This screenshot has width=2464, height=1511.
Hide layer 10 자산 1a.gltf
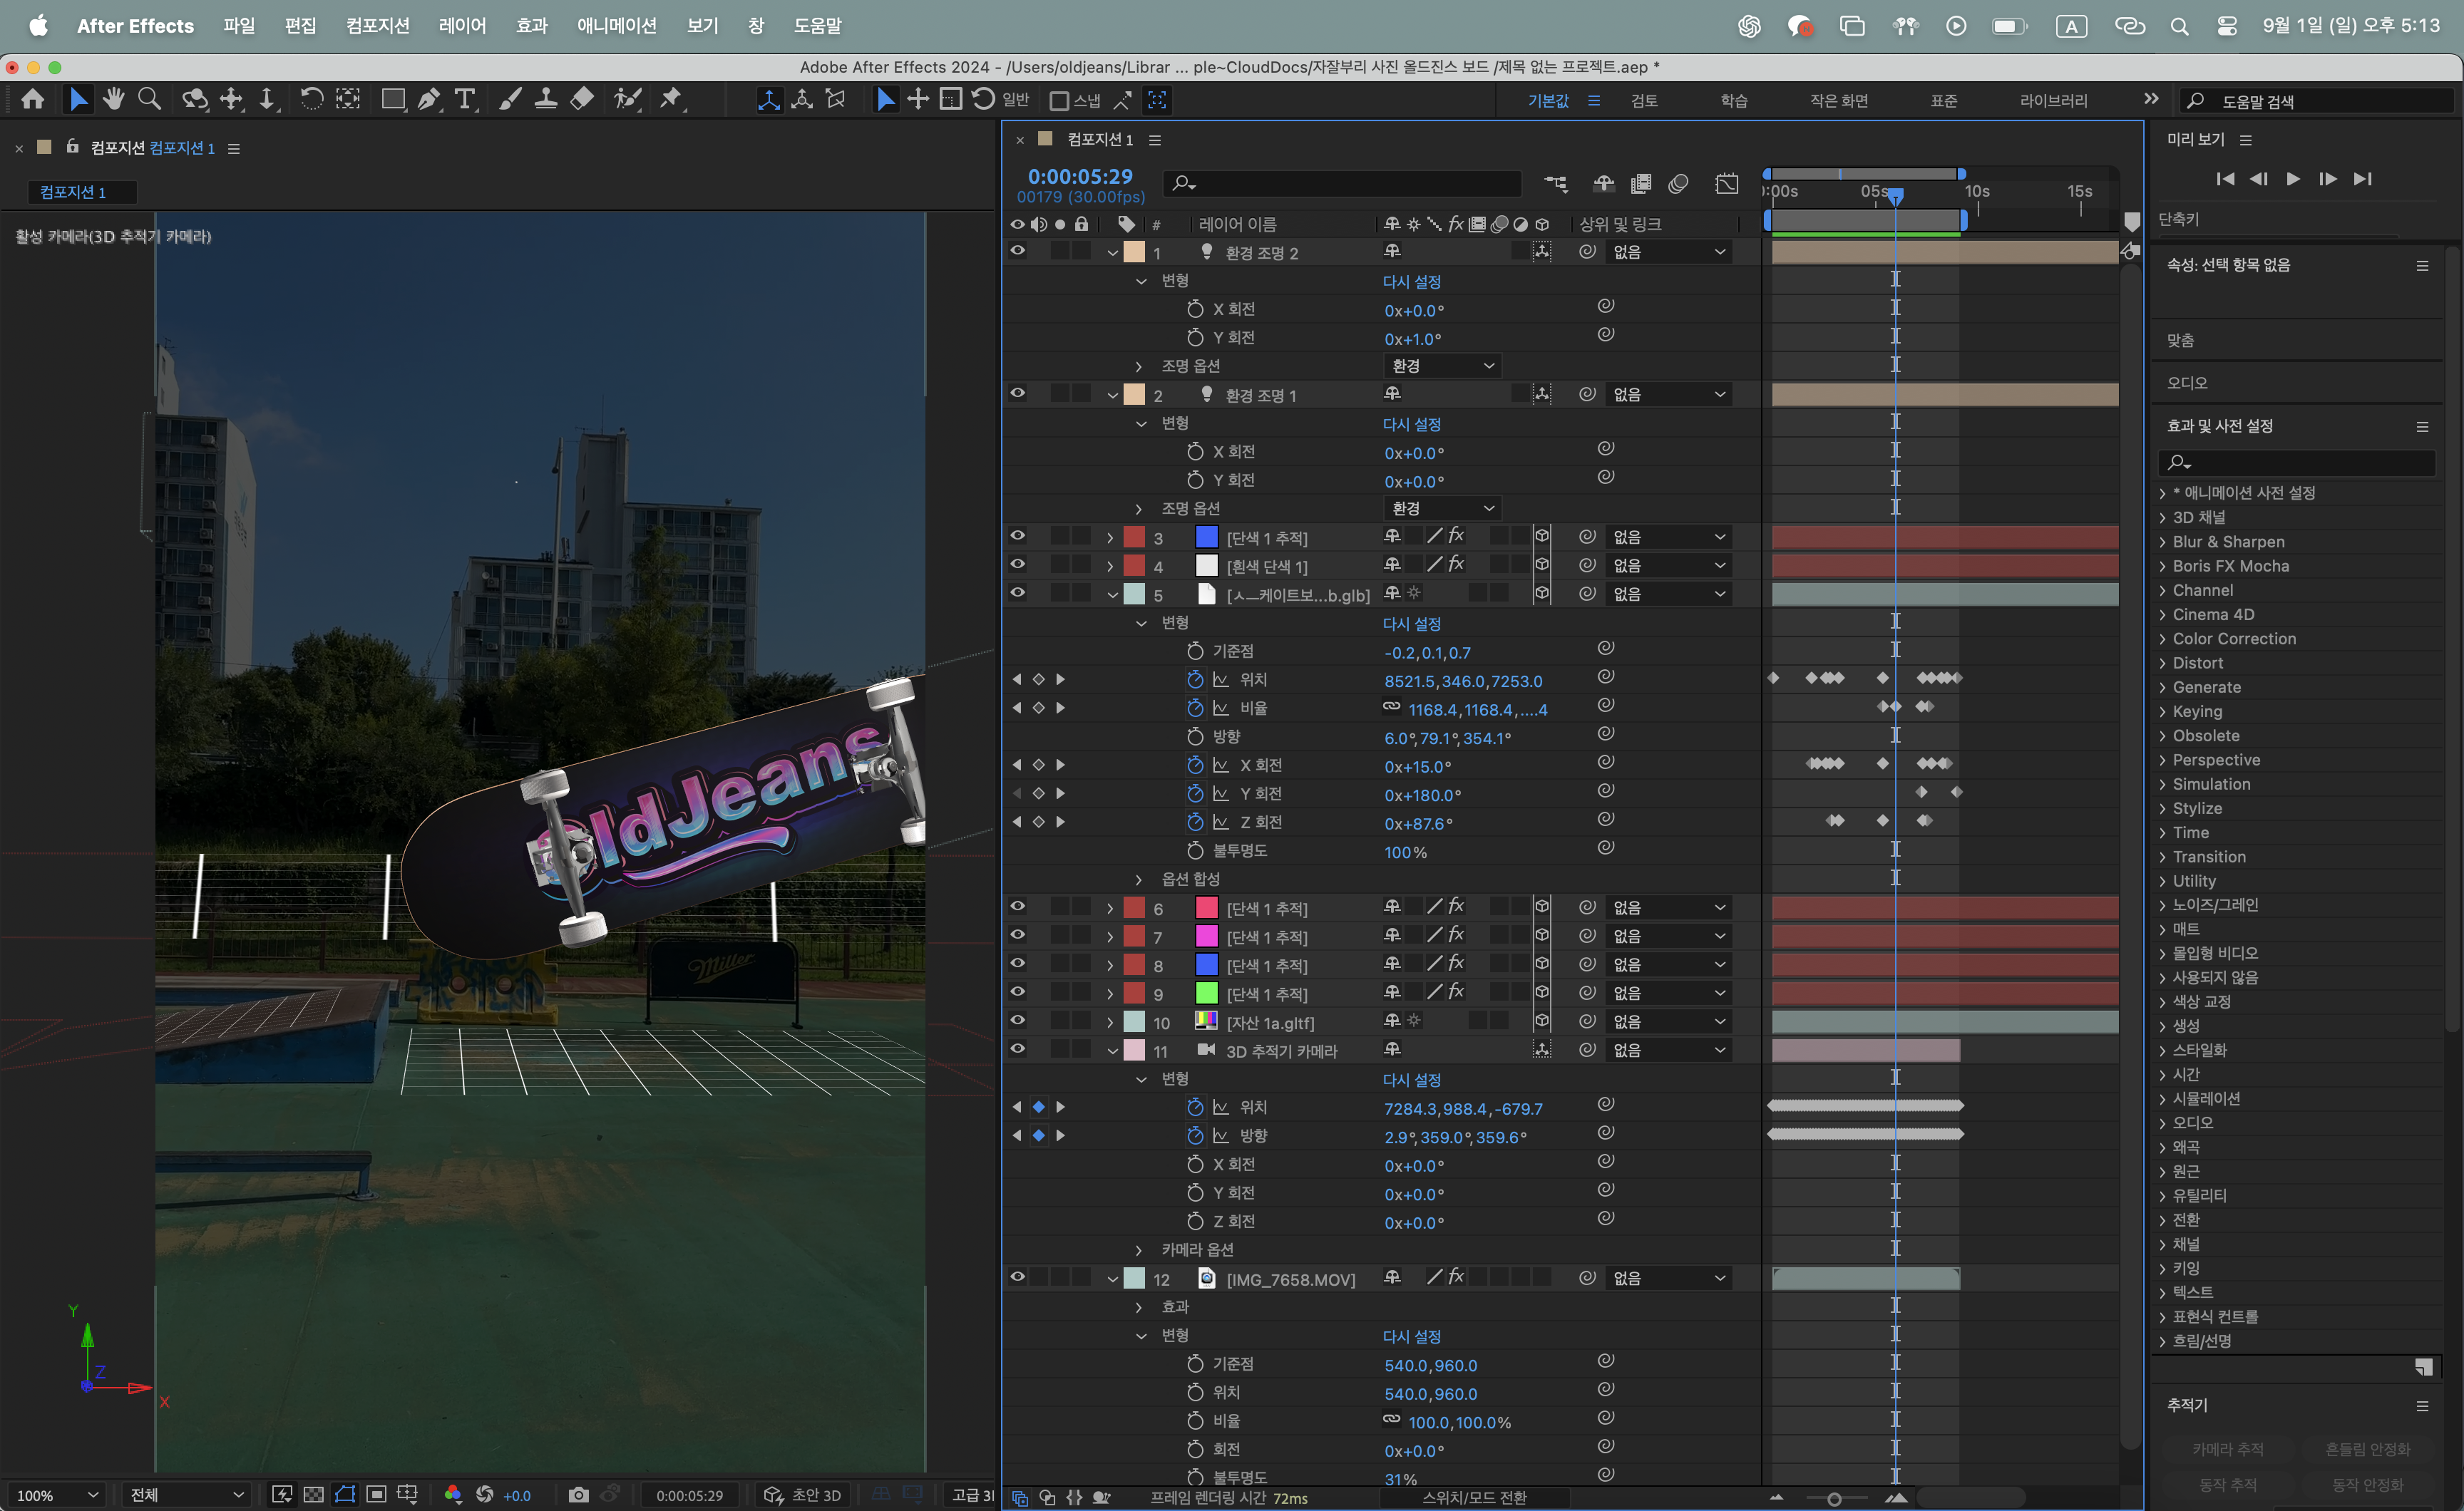click(1017, 1021)
